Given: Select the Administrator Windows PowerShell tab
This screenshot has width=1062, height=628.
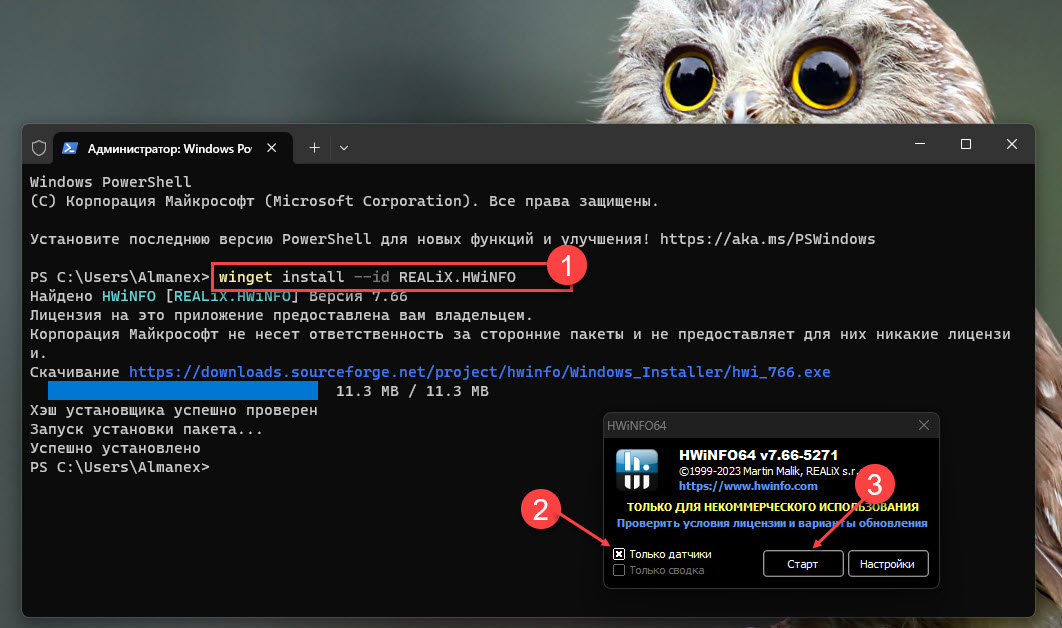Looking at the screenshot, I should pyautogui.click(x=173, y=148).
